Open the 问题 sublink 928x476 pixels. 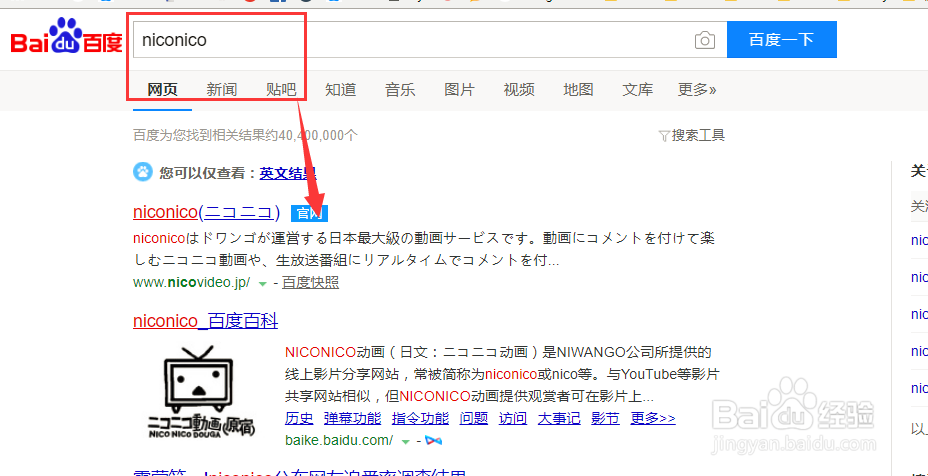click(473, 419)
